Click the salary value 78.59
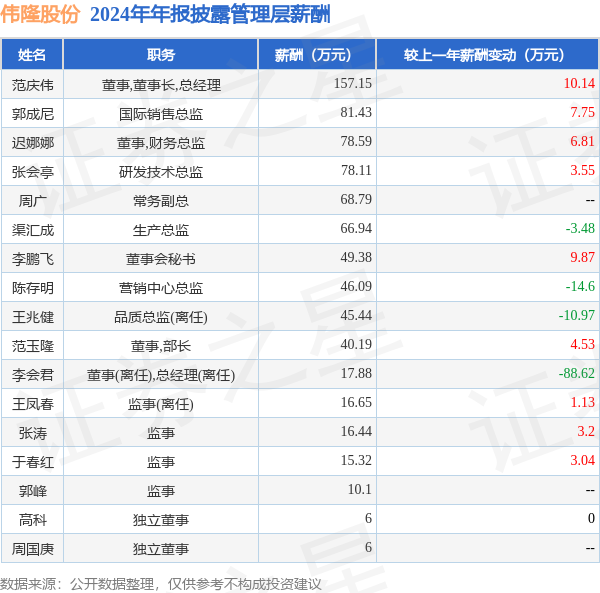600x593 pixels. pyautogui.click(x=356, y=142)
